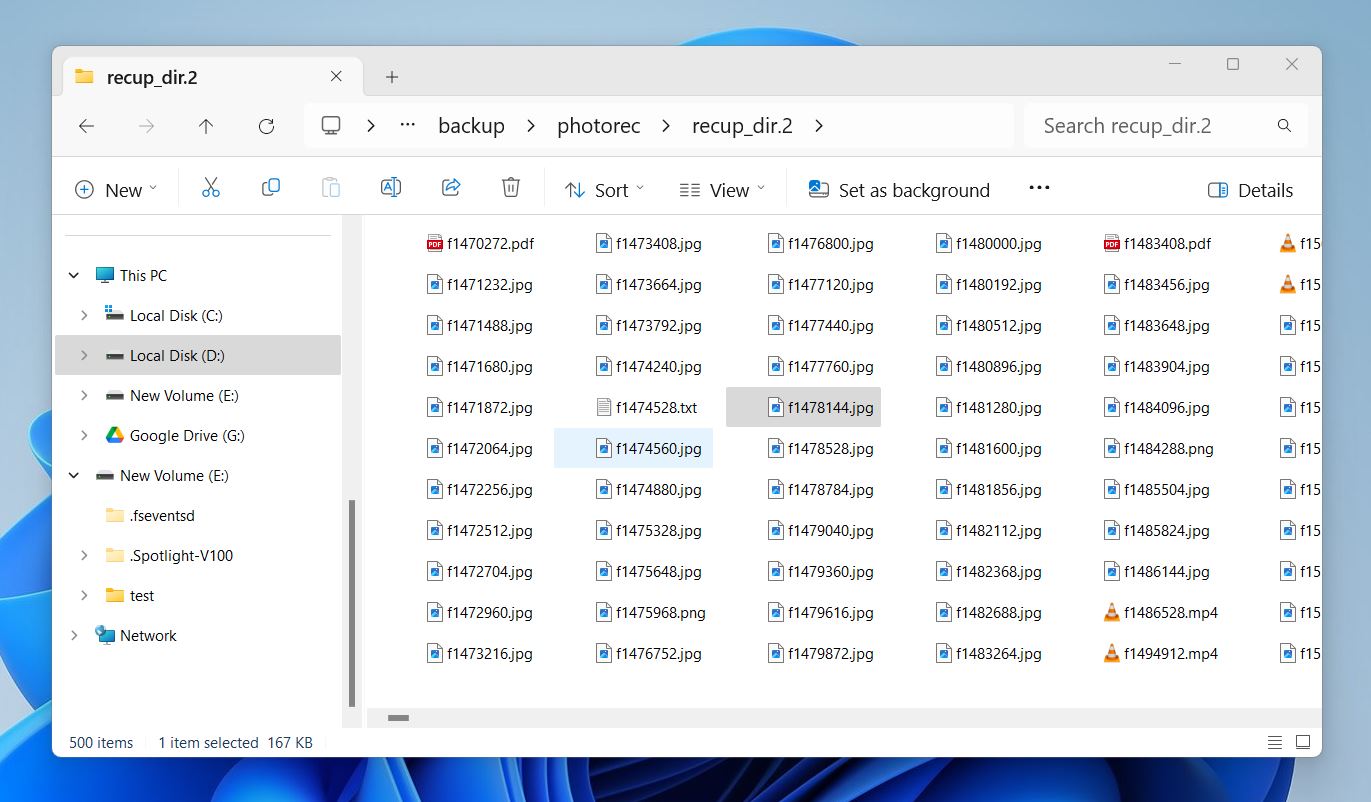Refresh the current folder view

266,126
